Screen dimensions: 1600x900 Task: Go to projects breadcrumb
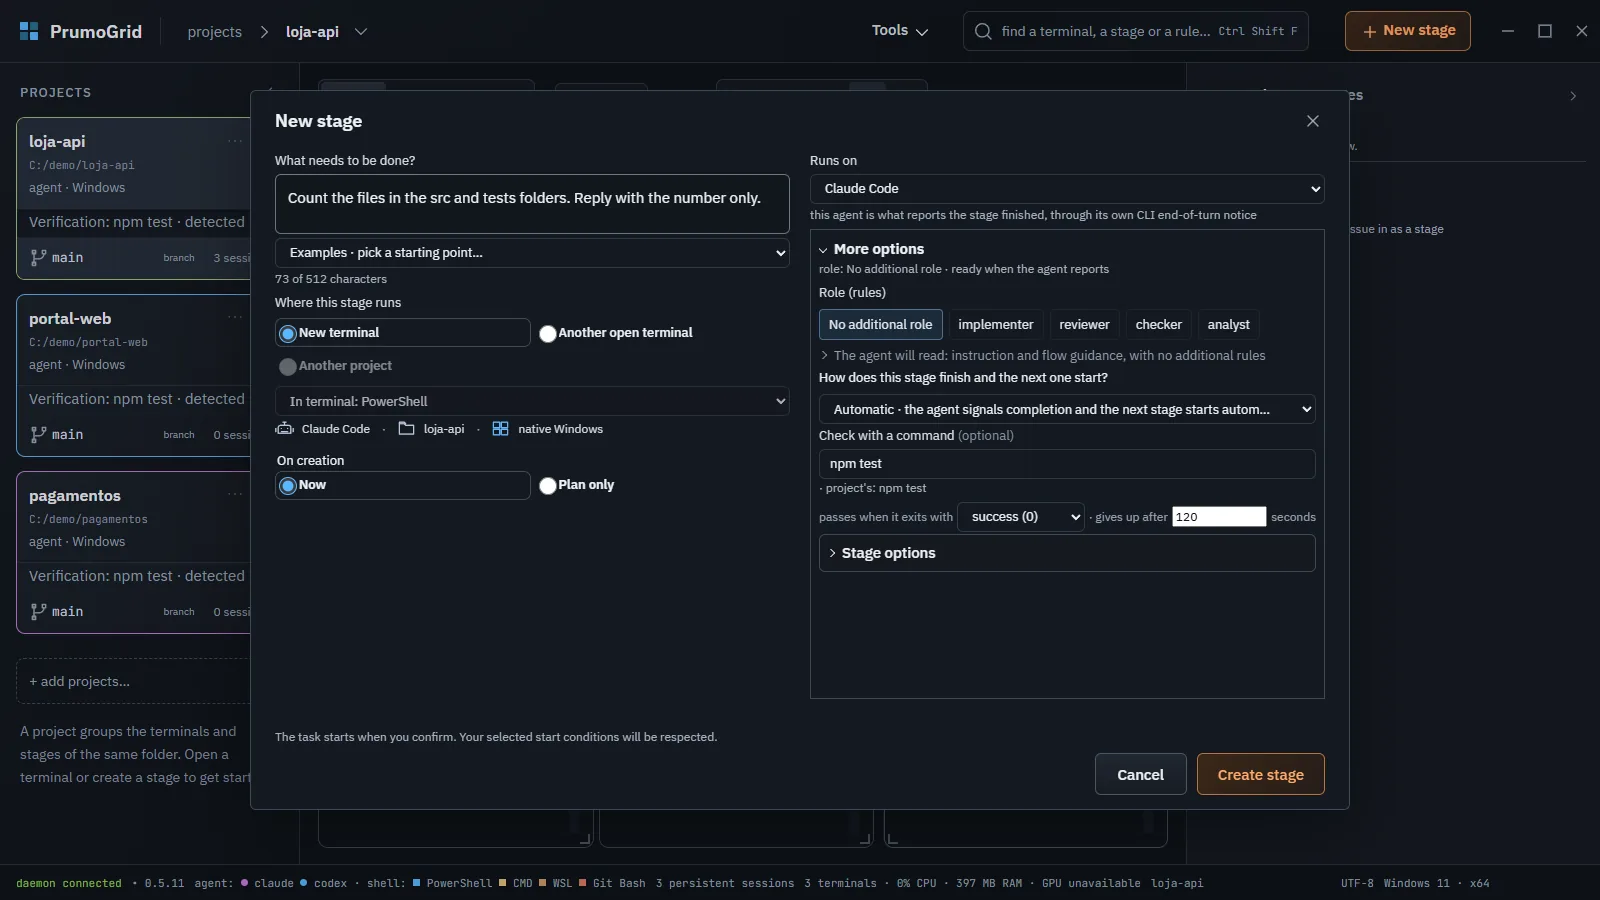pos(214,32)
